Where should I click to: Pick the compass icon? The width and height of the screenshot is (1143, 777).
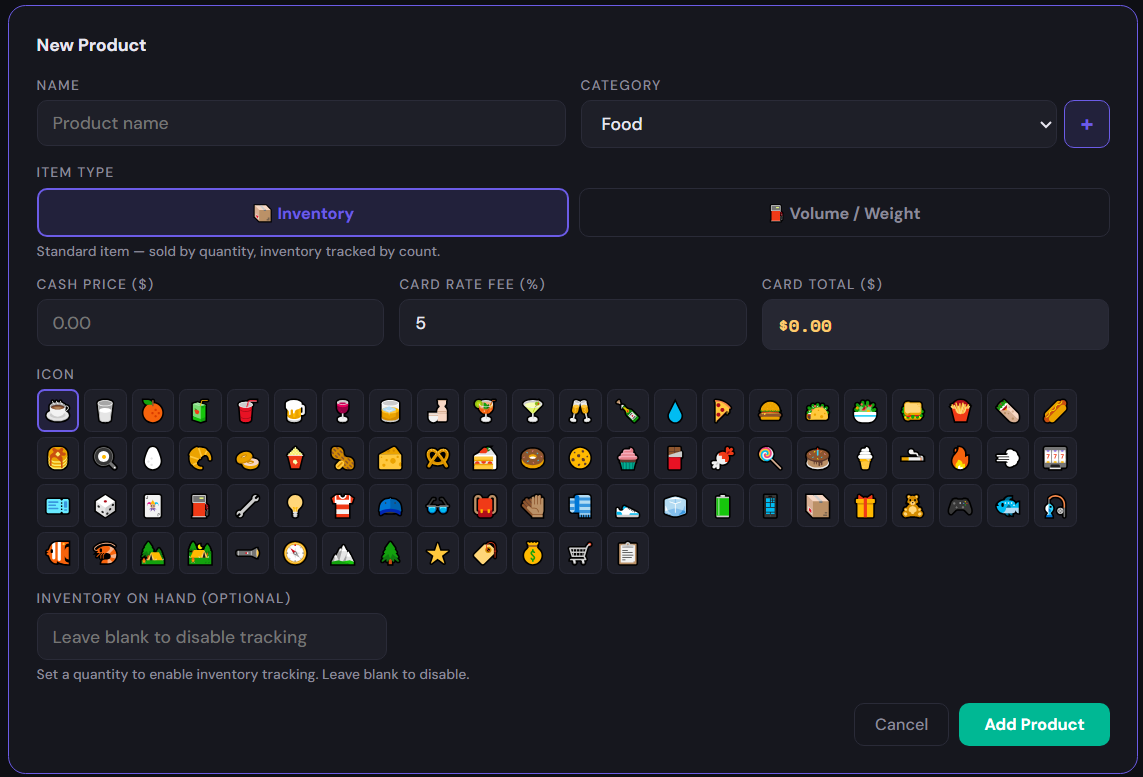click(x=295, y=553)
